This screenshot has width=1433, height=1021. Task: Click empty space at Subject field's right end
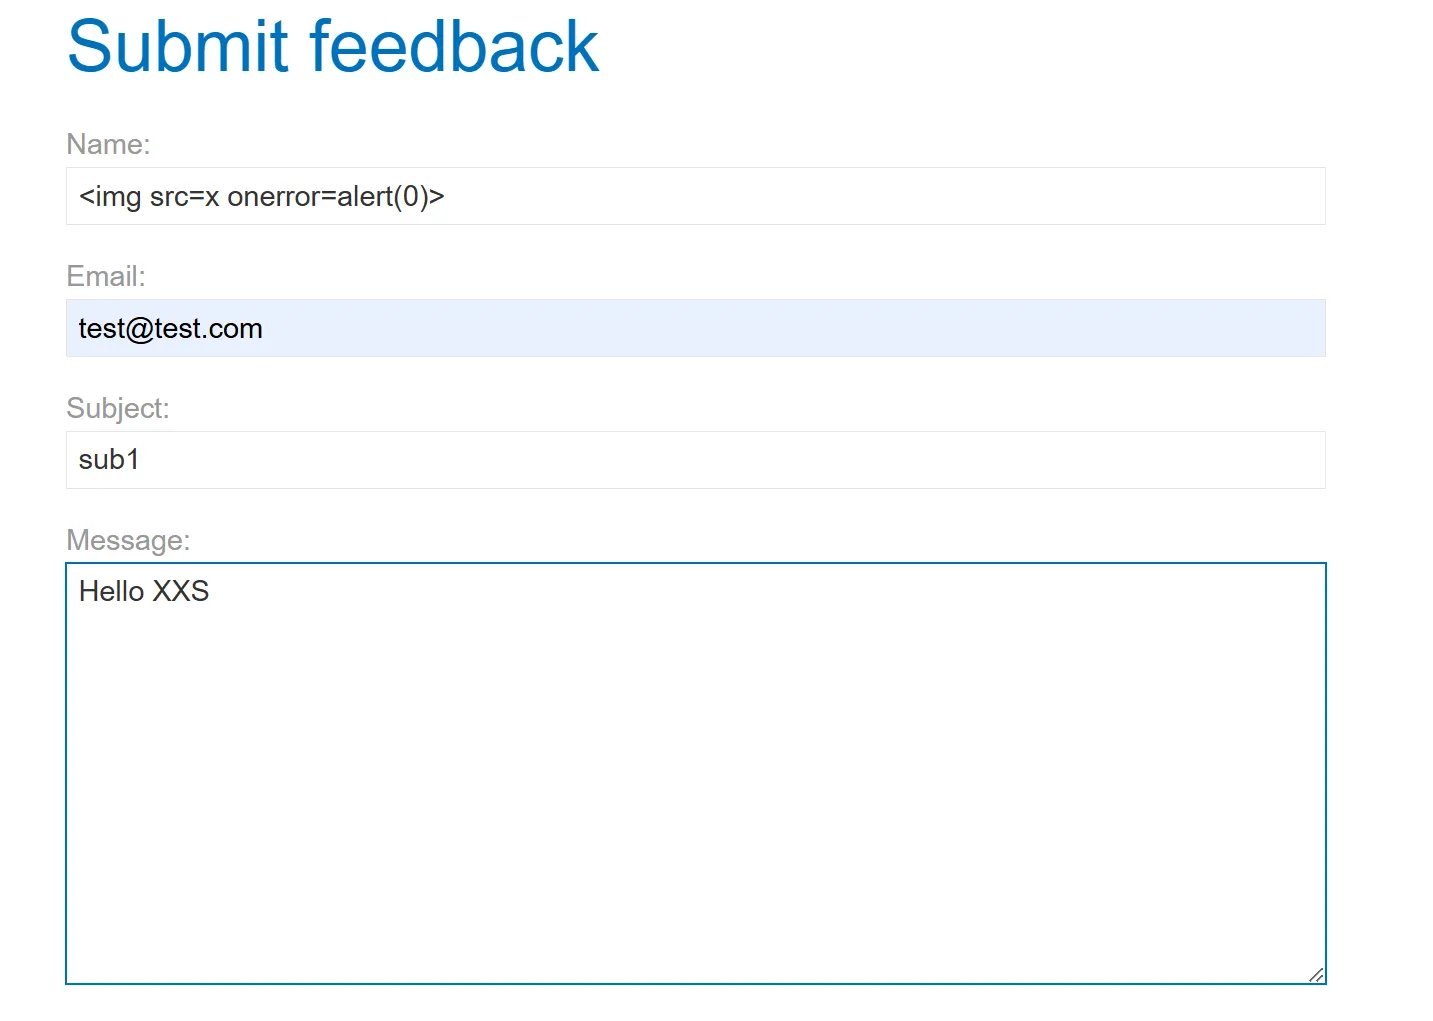click(x=1250, y=460)
